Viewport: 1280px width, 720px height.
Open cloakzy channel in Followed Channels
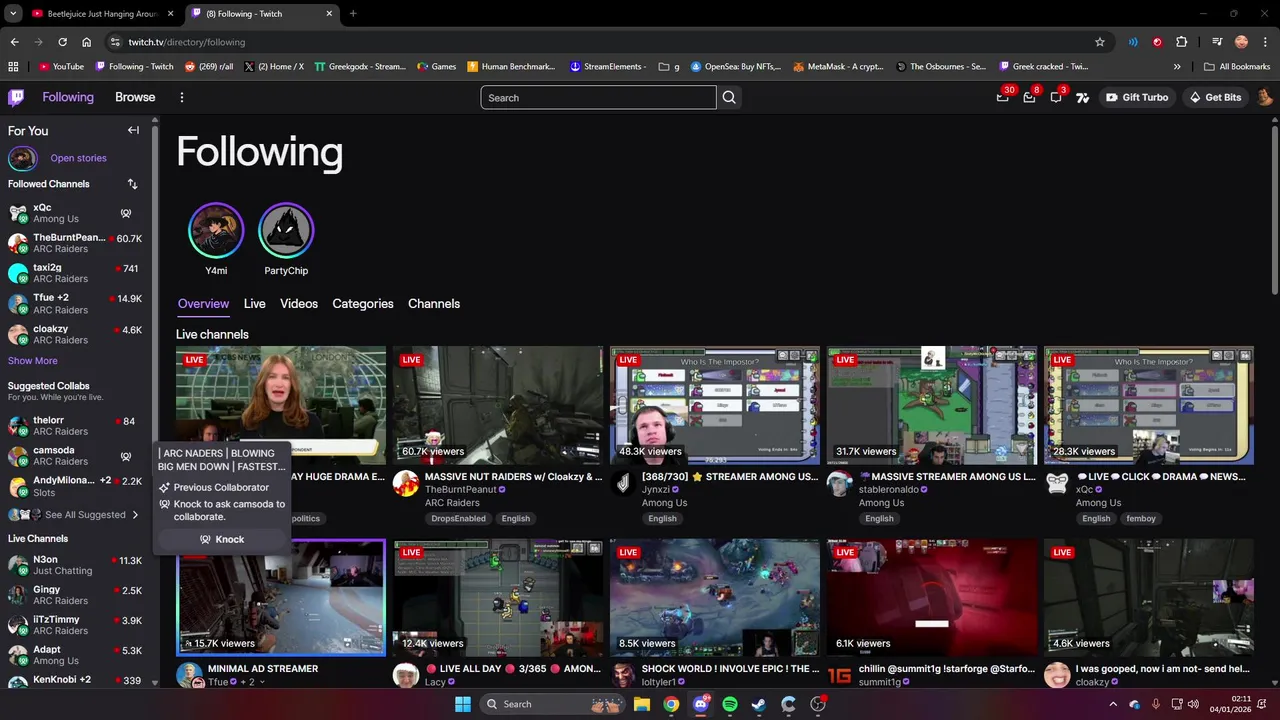point(75,334)
